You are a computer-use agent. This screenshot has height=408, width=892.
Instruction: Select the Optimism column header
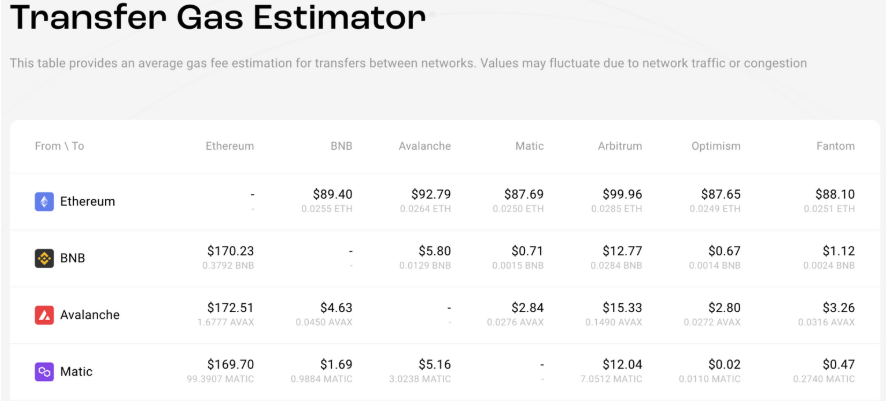(x=716, y=146)
